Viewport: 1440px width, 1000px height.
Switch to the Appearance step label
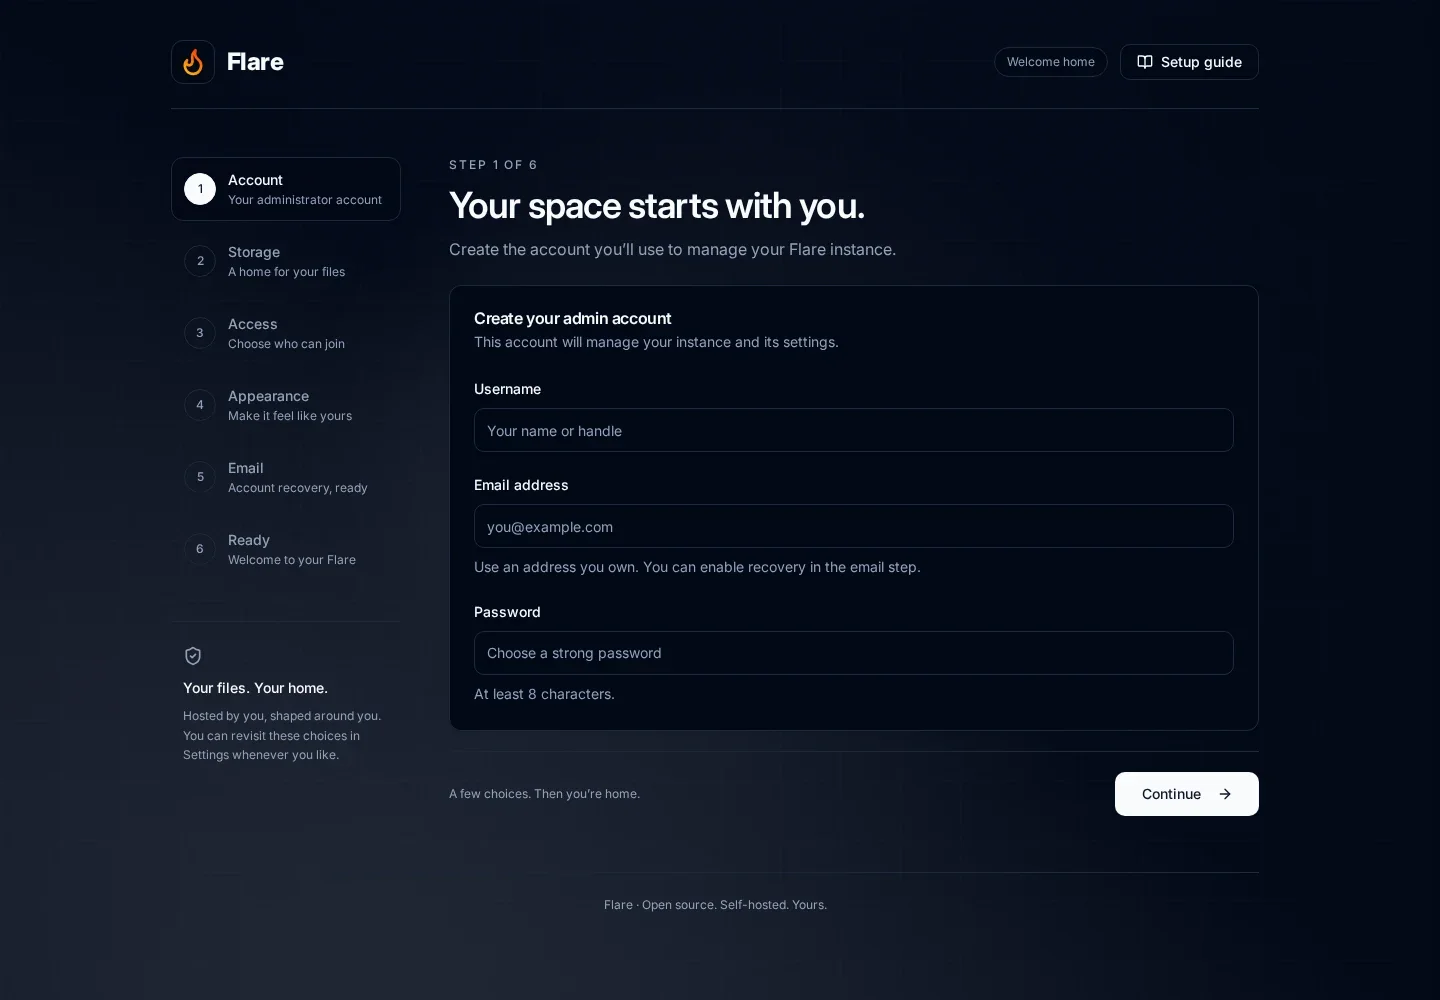tap(268, 396)
